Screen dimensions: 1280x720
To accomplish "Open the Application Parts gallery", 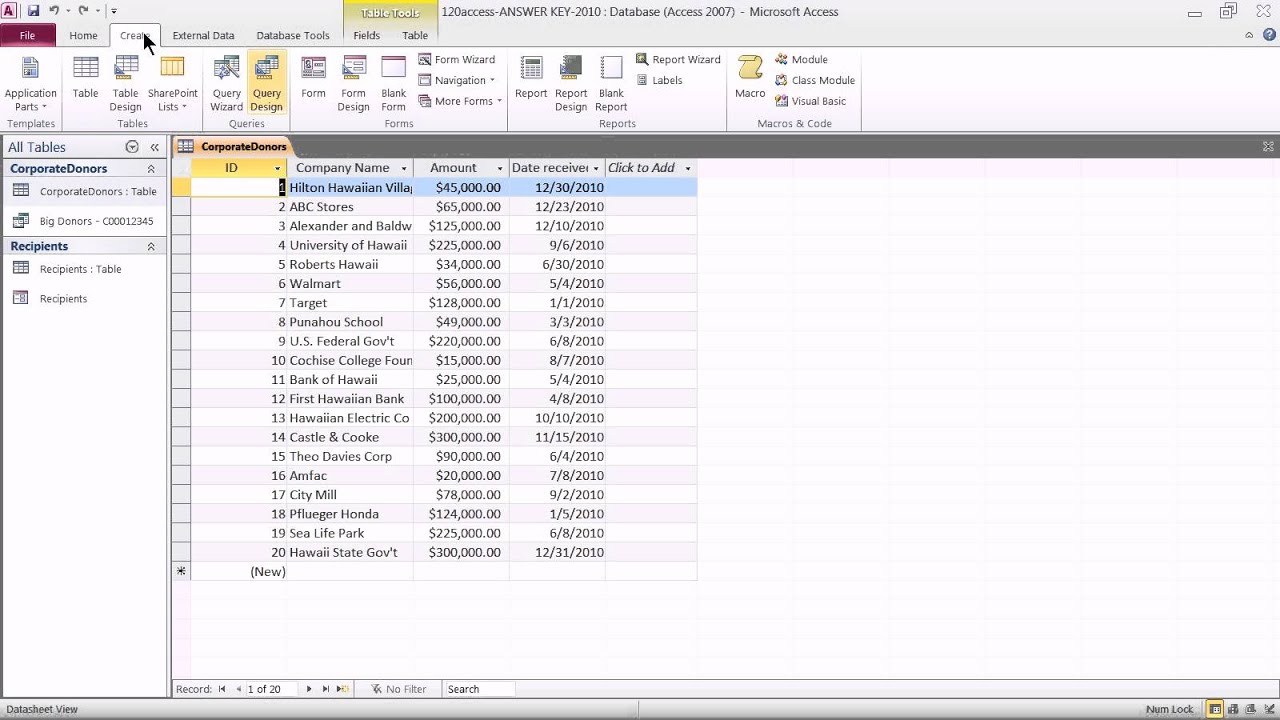I will pyautogui.click(x=31, y=84).
